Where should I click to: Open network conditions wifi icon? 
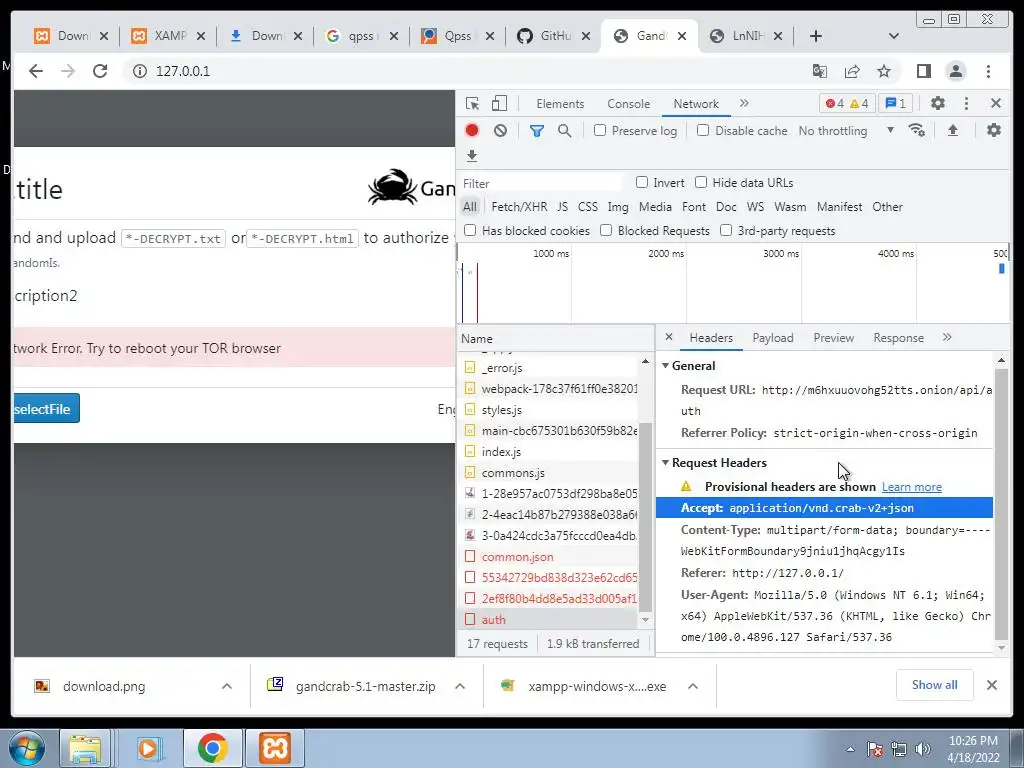tap(917, 130)
